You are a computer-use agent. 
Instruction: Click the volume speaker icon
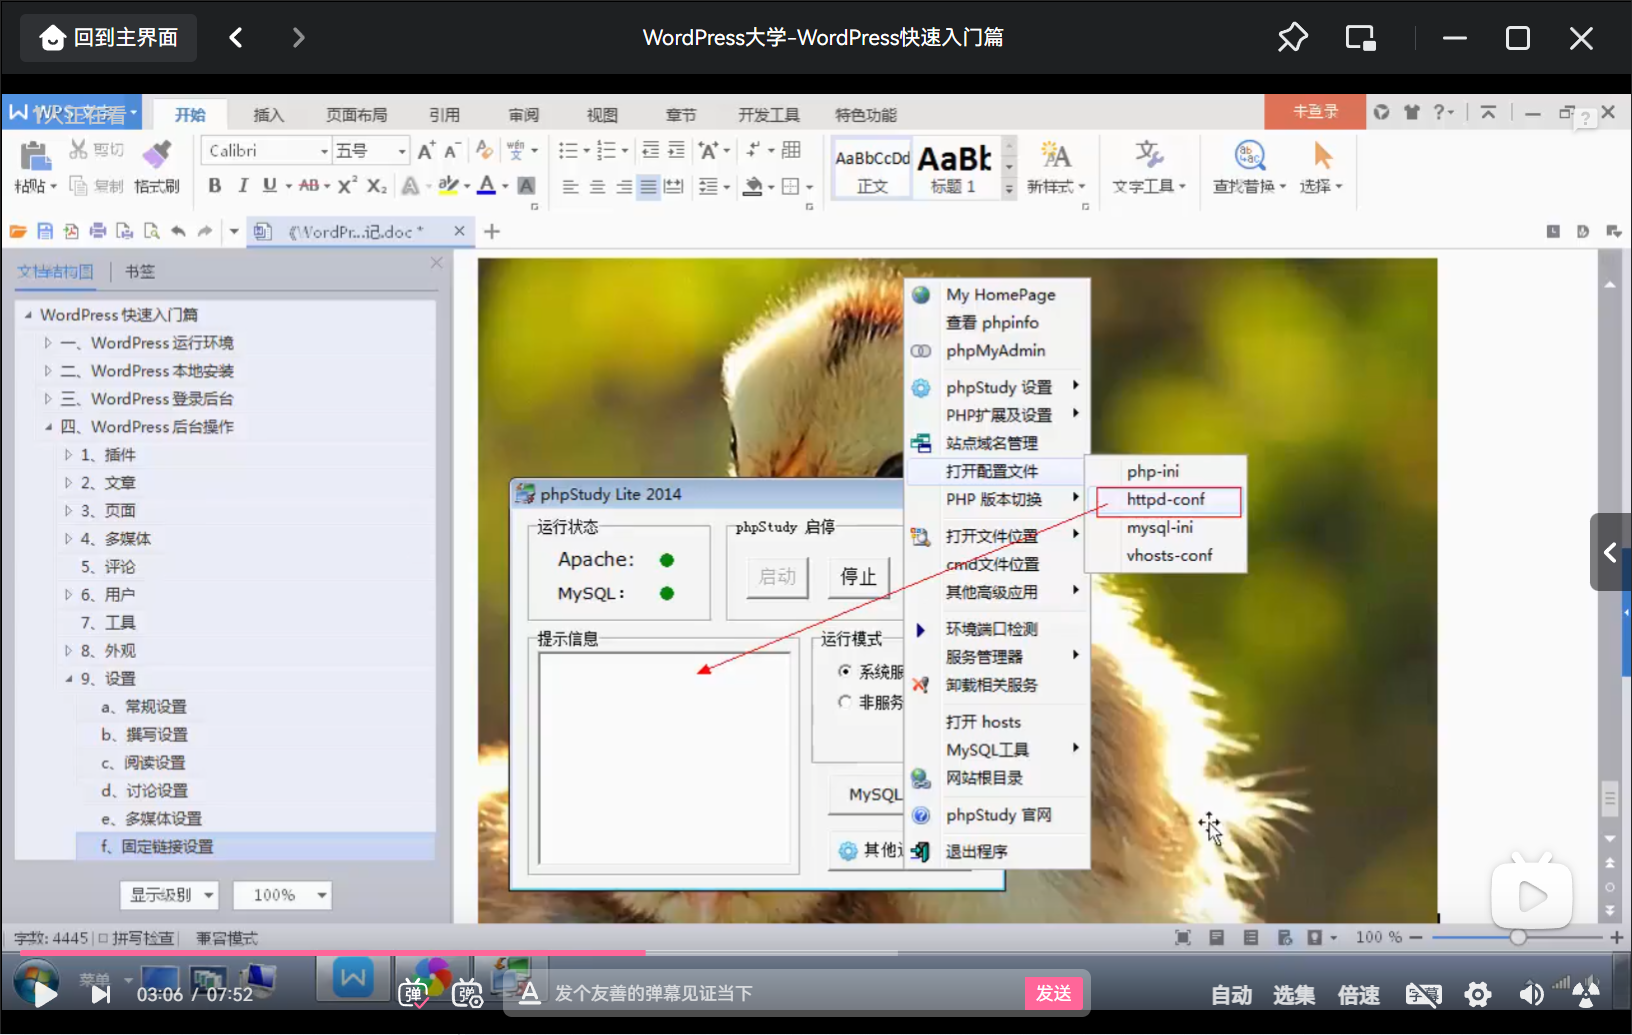[1532, 994]
